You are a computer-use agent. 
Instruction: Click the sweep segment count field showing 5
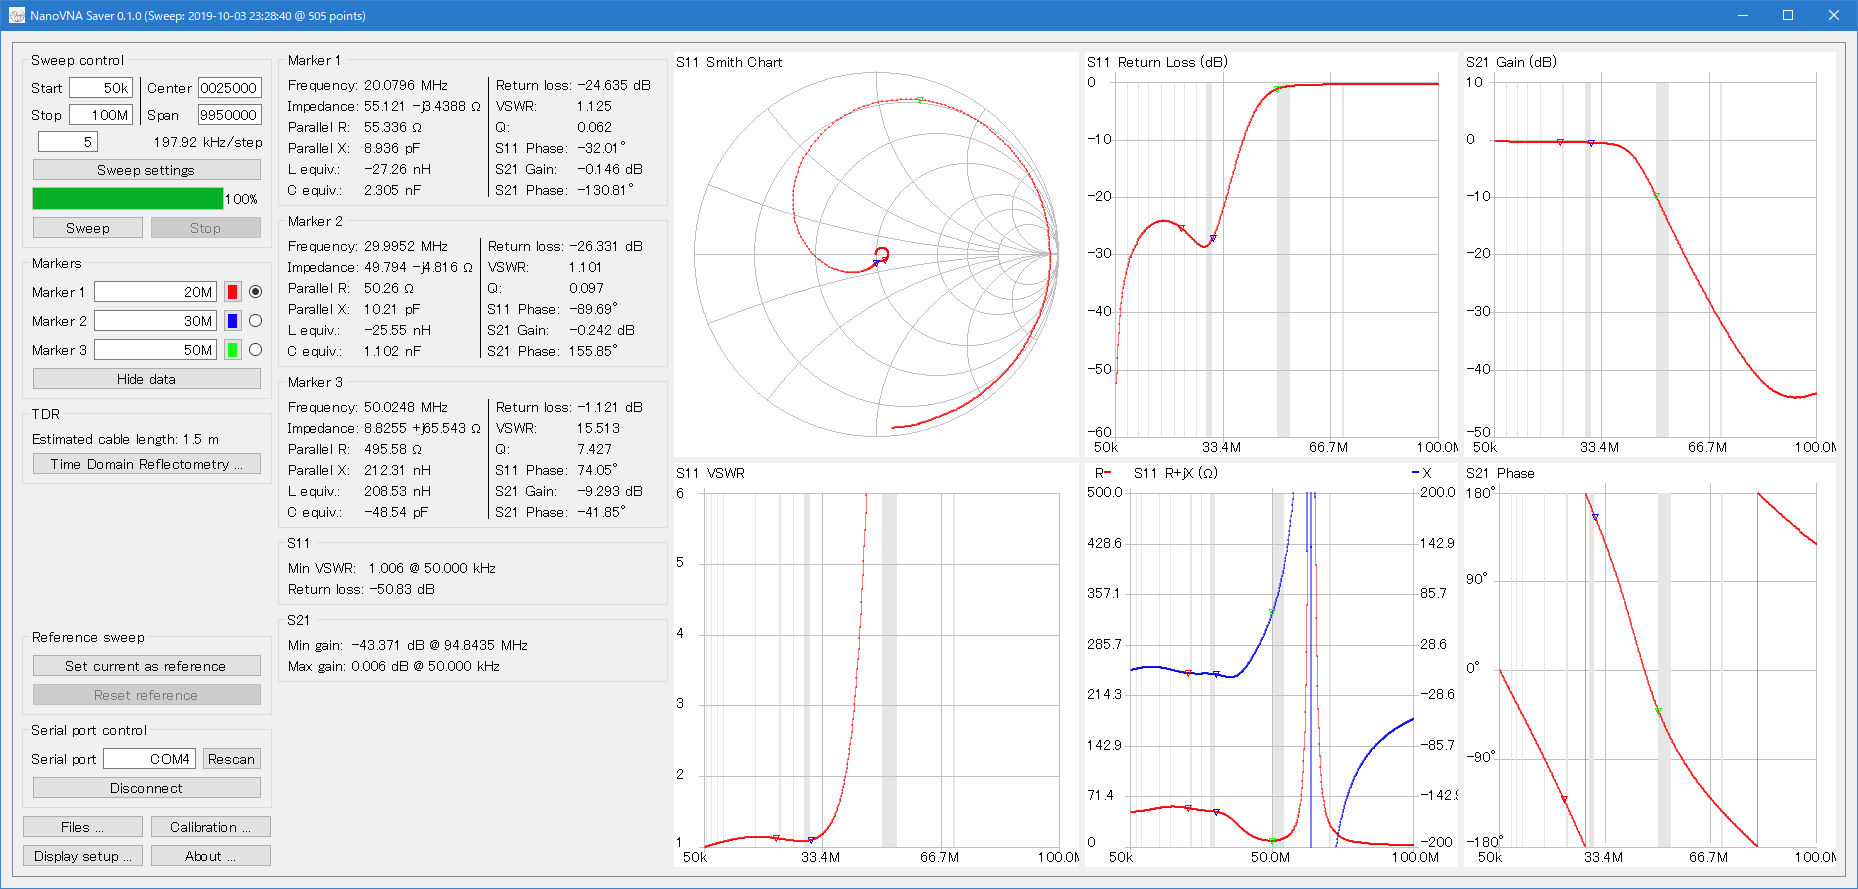pos(68,142)
